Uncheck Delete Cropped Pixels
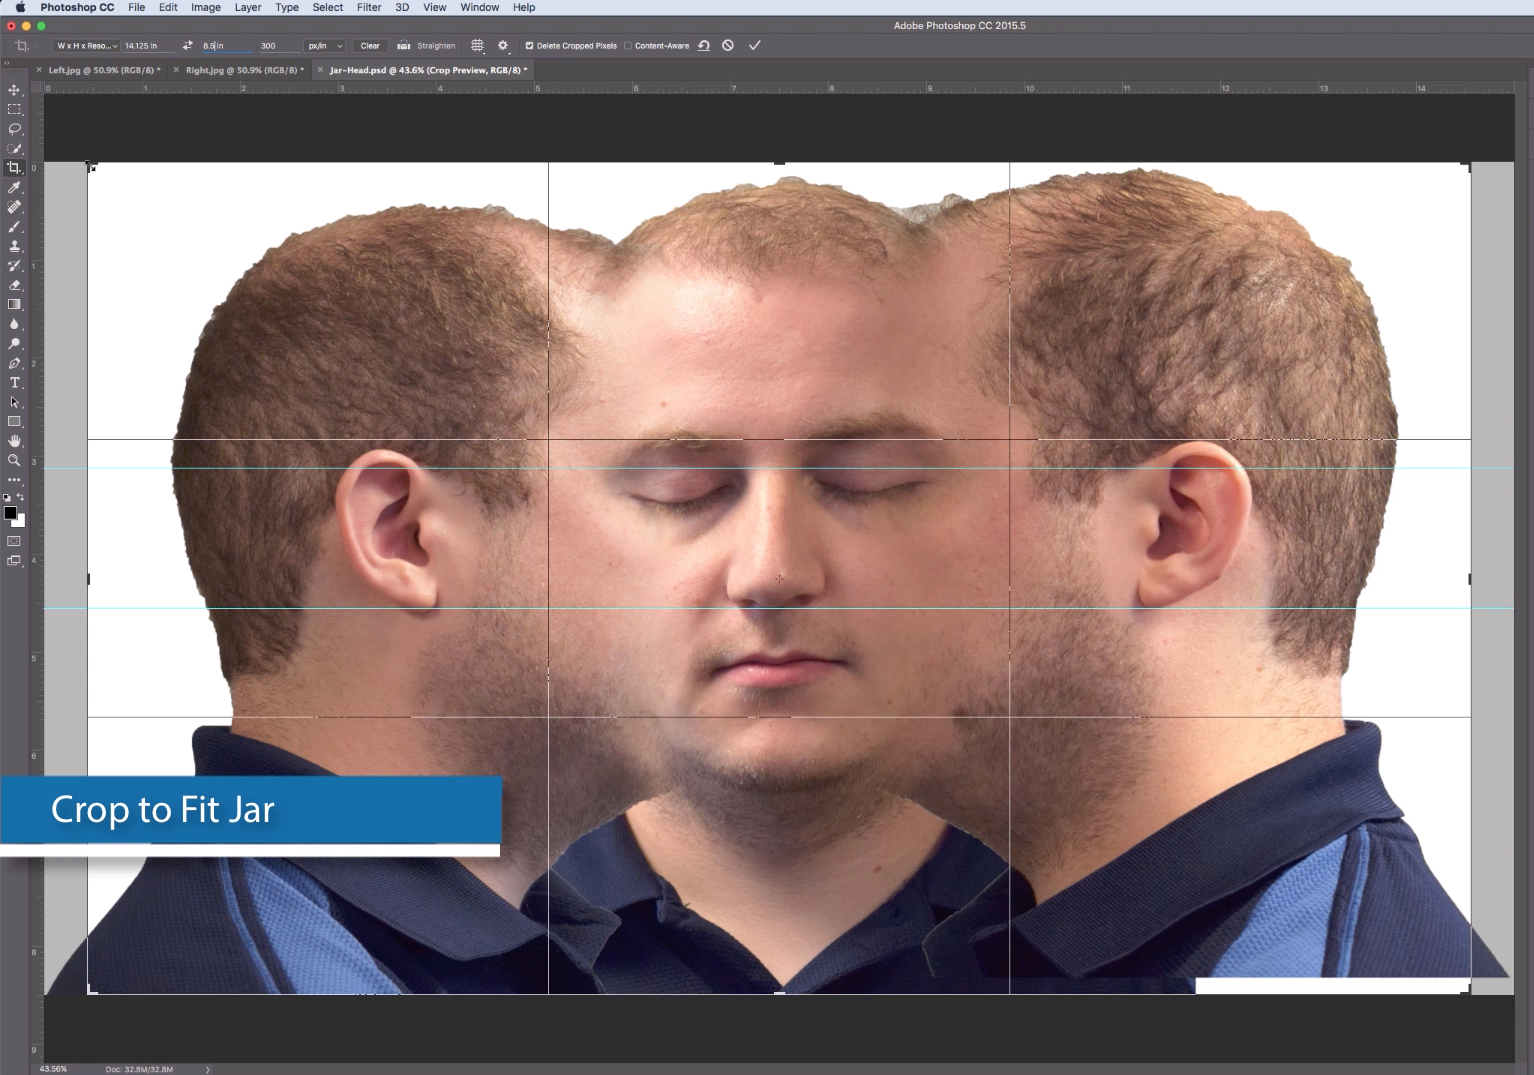 [x=530, y=45]
